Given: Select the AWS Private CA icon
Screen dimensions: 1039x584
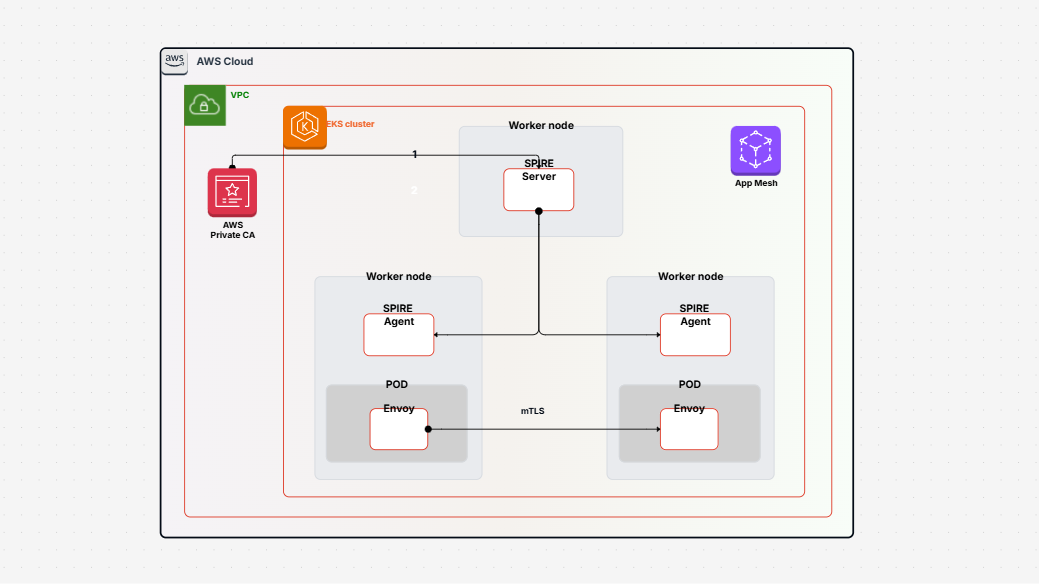Looking at the screenshot, I should pos(232,192).
